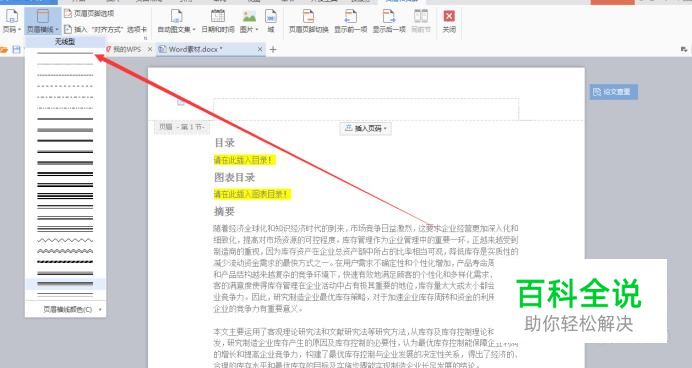Screen dimensions: 692x368
Task: Choose the double wavy line style
Action: click(65, 251)
